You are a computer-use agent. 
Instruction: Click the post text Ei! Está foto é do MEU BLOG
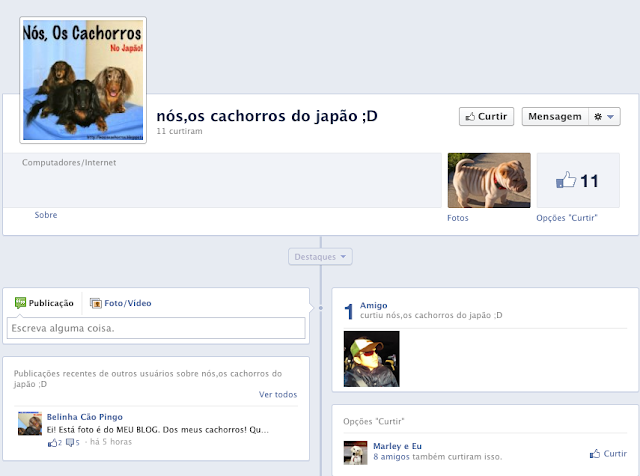coord(158,429)
